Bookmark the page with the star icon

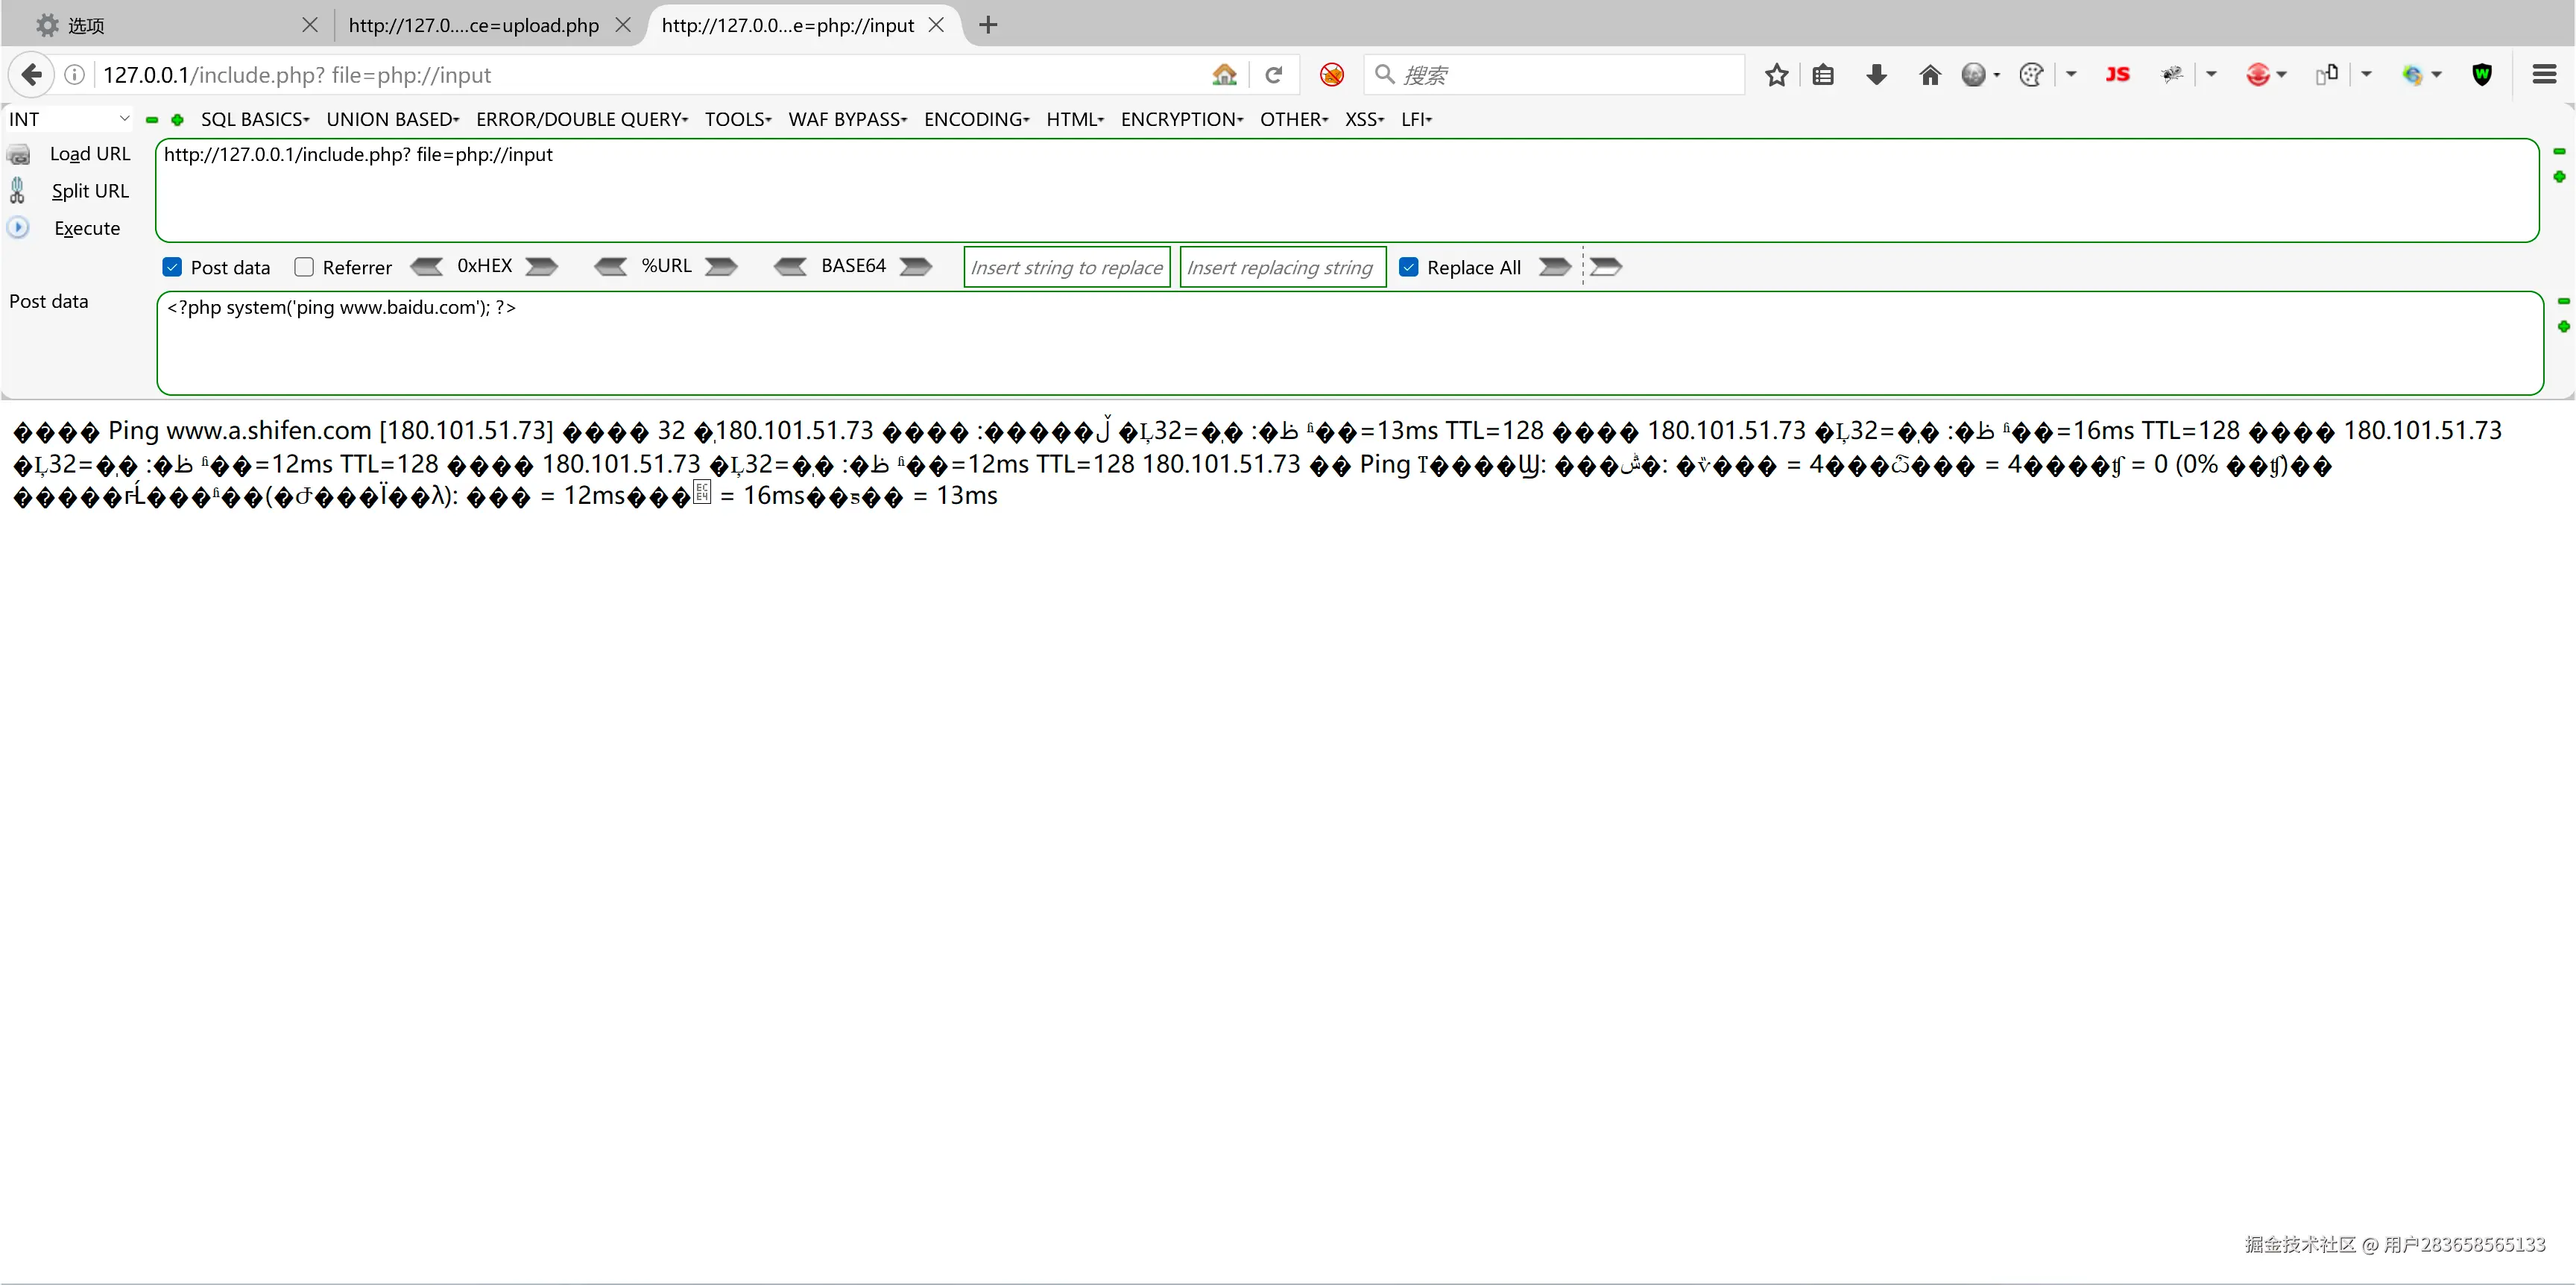tap(1776, 75)
